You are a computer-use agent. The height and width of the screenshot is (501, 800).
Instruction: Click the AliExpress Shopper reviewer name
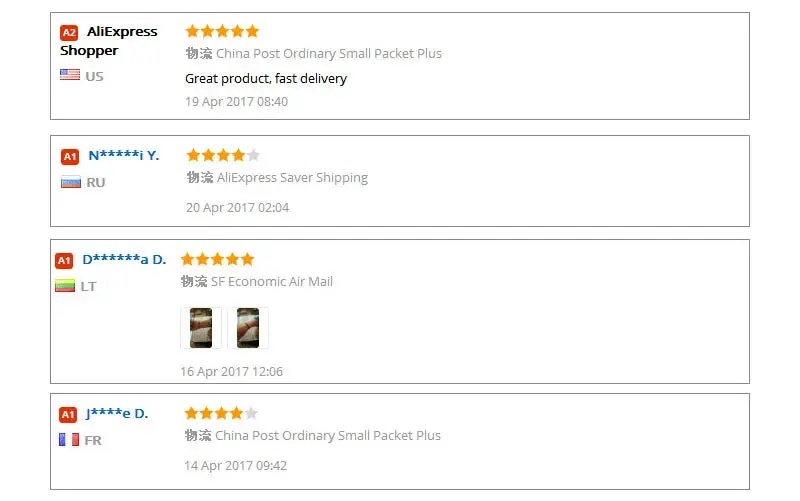pos(108,41)
